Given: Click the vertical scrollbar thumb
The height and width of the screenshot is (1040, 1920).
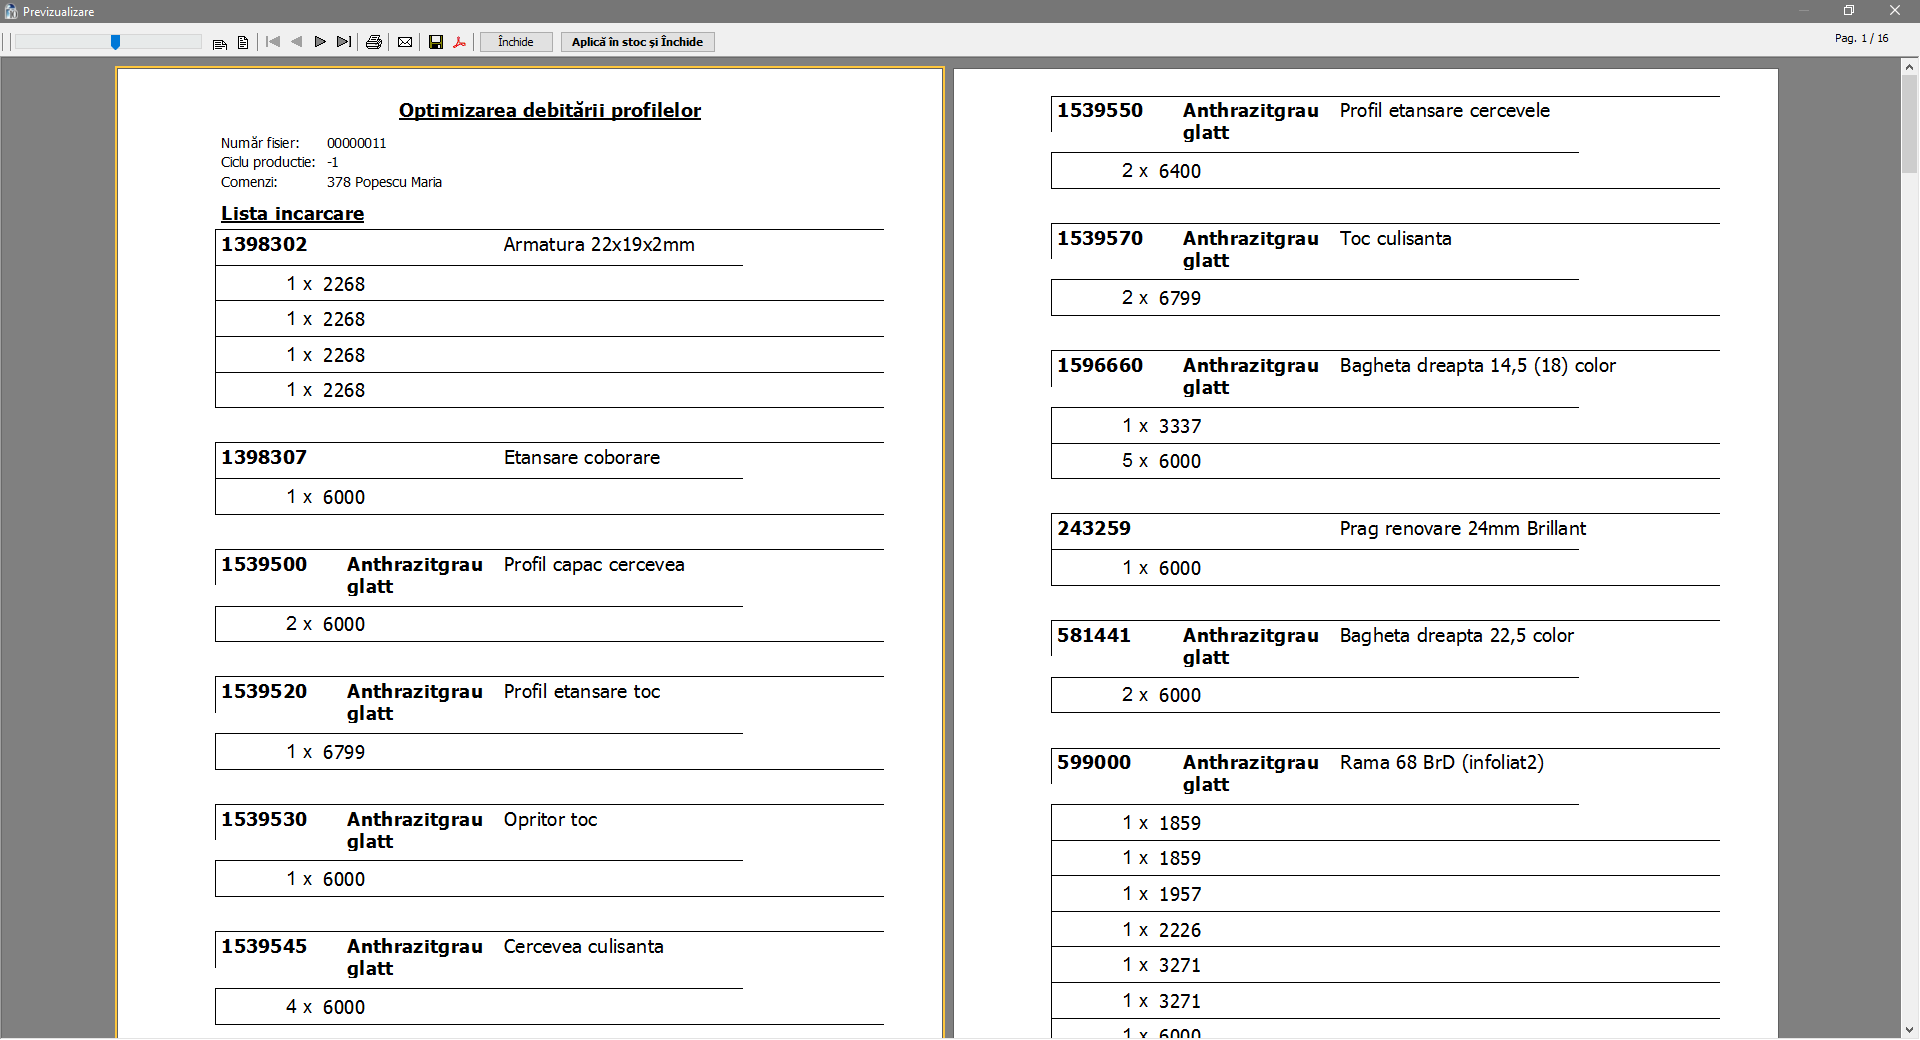Looking at the screenshot, I should click(x=1909, y=124).
